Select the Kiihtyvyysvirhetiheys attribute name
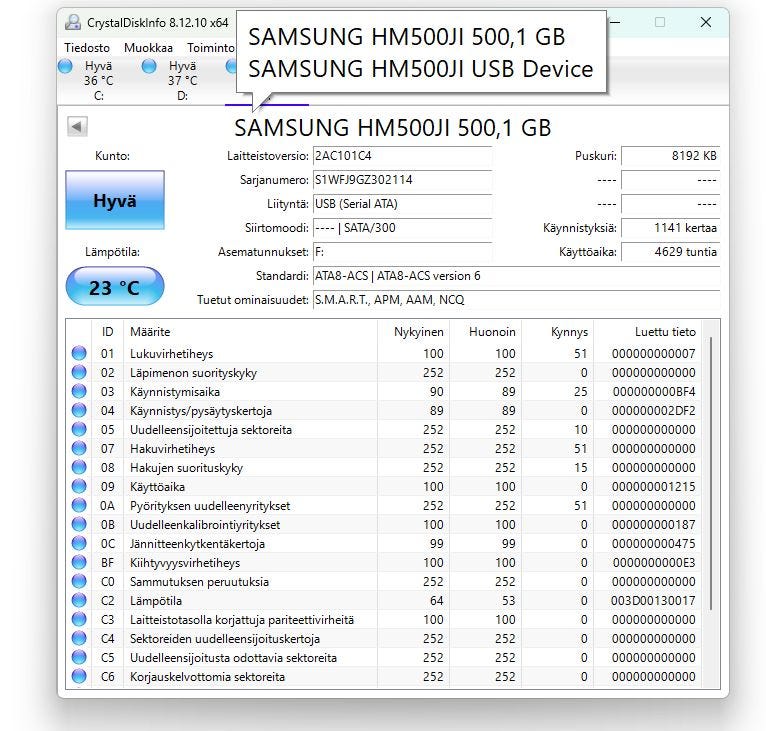Viewport: 766px width, 731px height. 185,563
